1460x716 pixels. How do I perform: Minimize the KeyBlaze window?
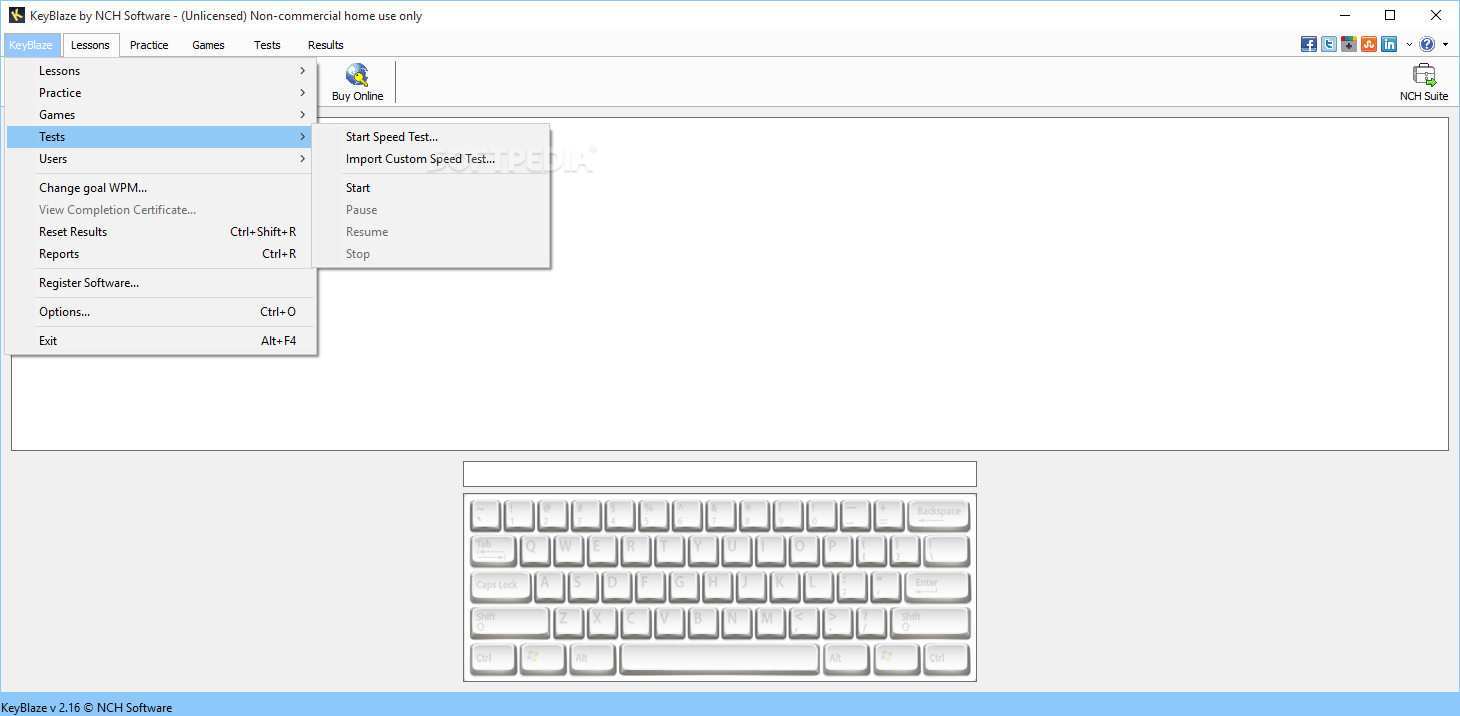[x=1344, y=15]
